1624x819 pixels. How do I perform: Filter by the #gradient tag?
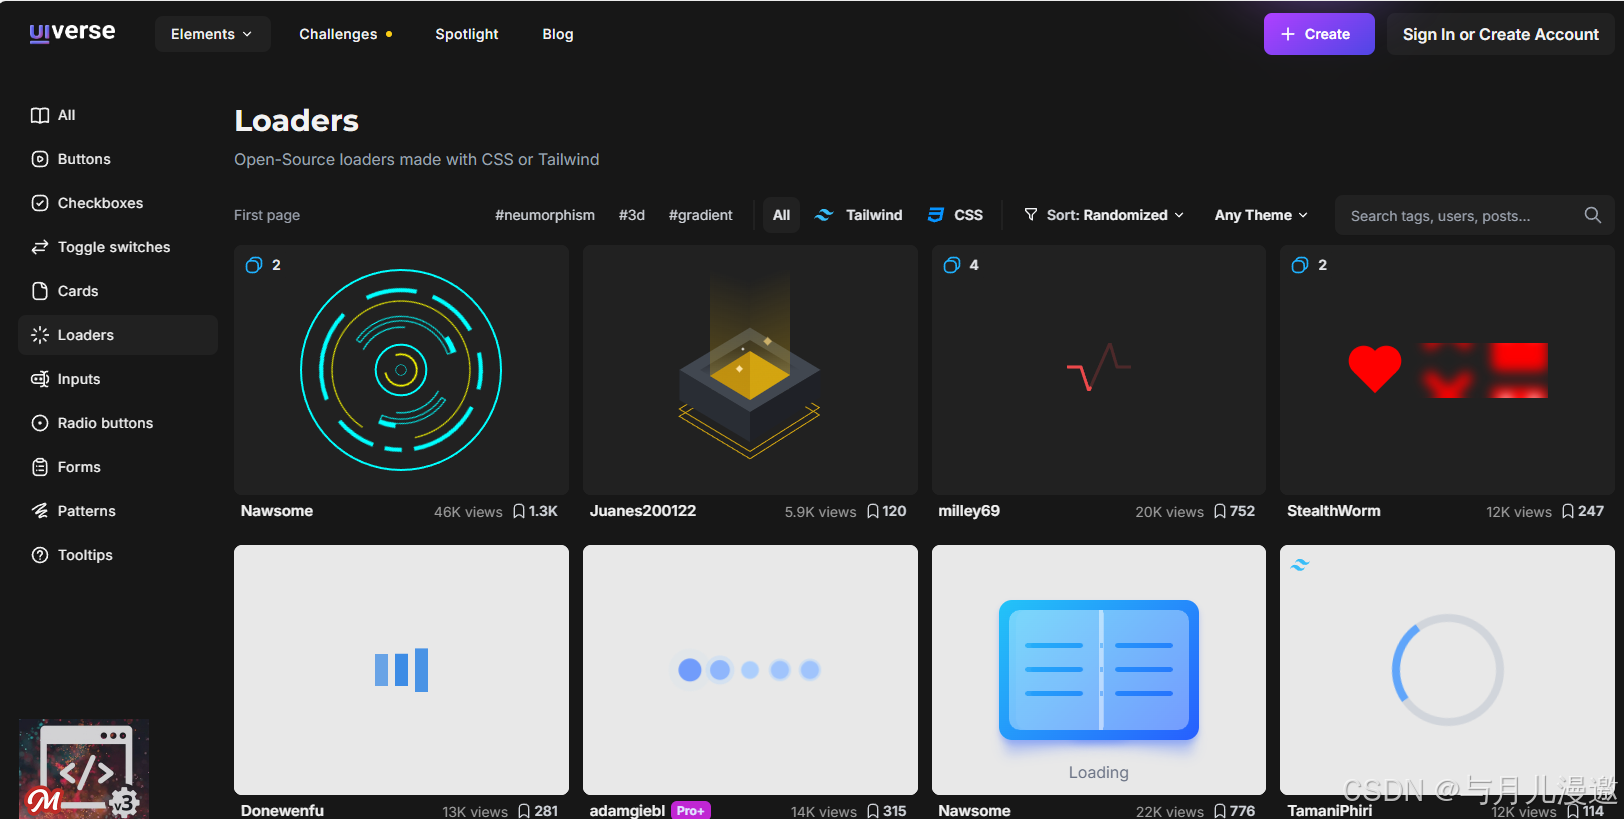click(701, 215)
